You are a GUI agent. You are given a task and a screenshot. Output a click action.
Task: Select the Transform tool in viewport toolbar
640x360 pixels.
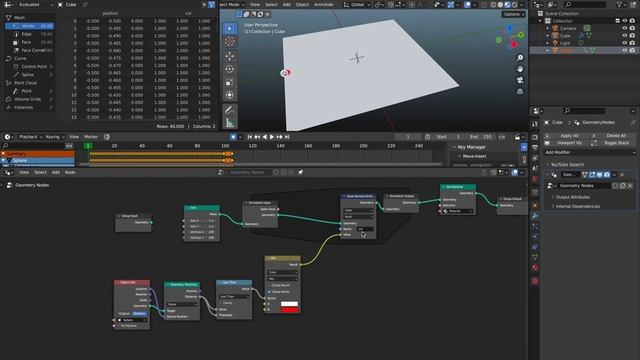tap(229, 95)
